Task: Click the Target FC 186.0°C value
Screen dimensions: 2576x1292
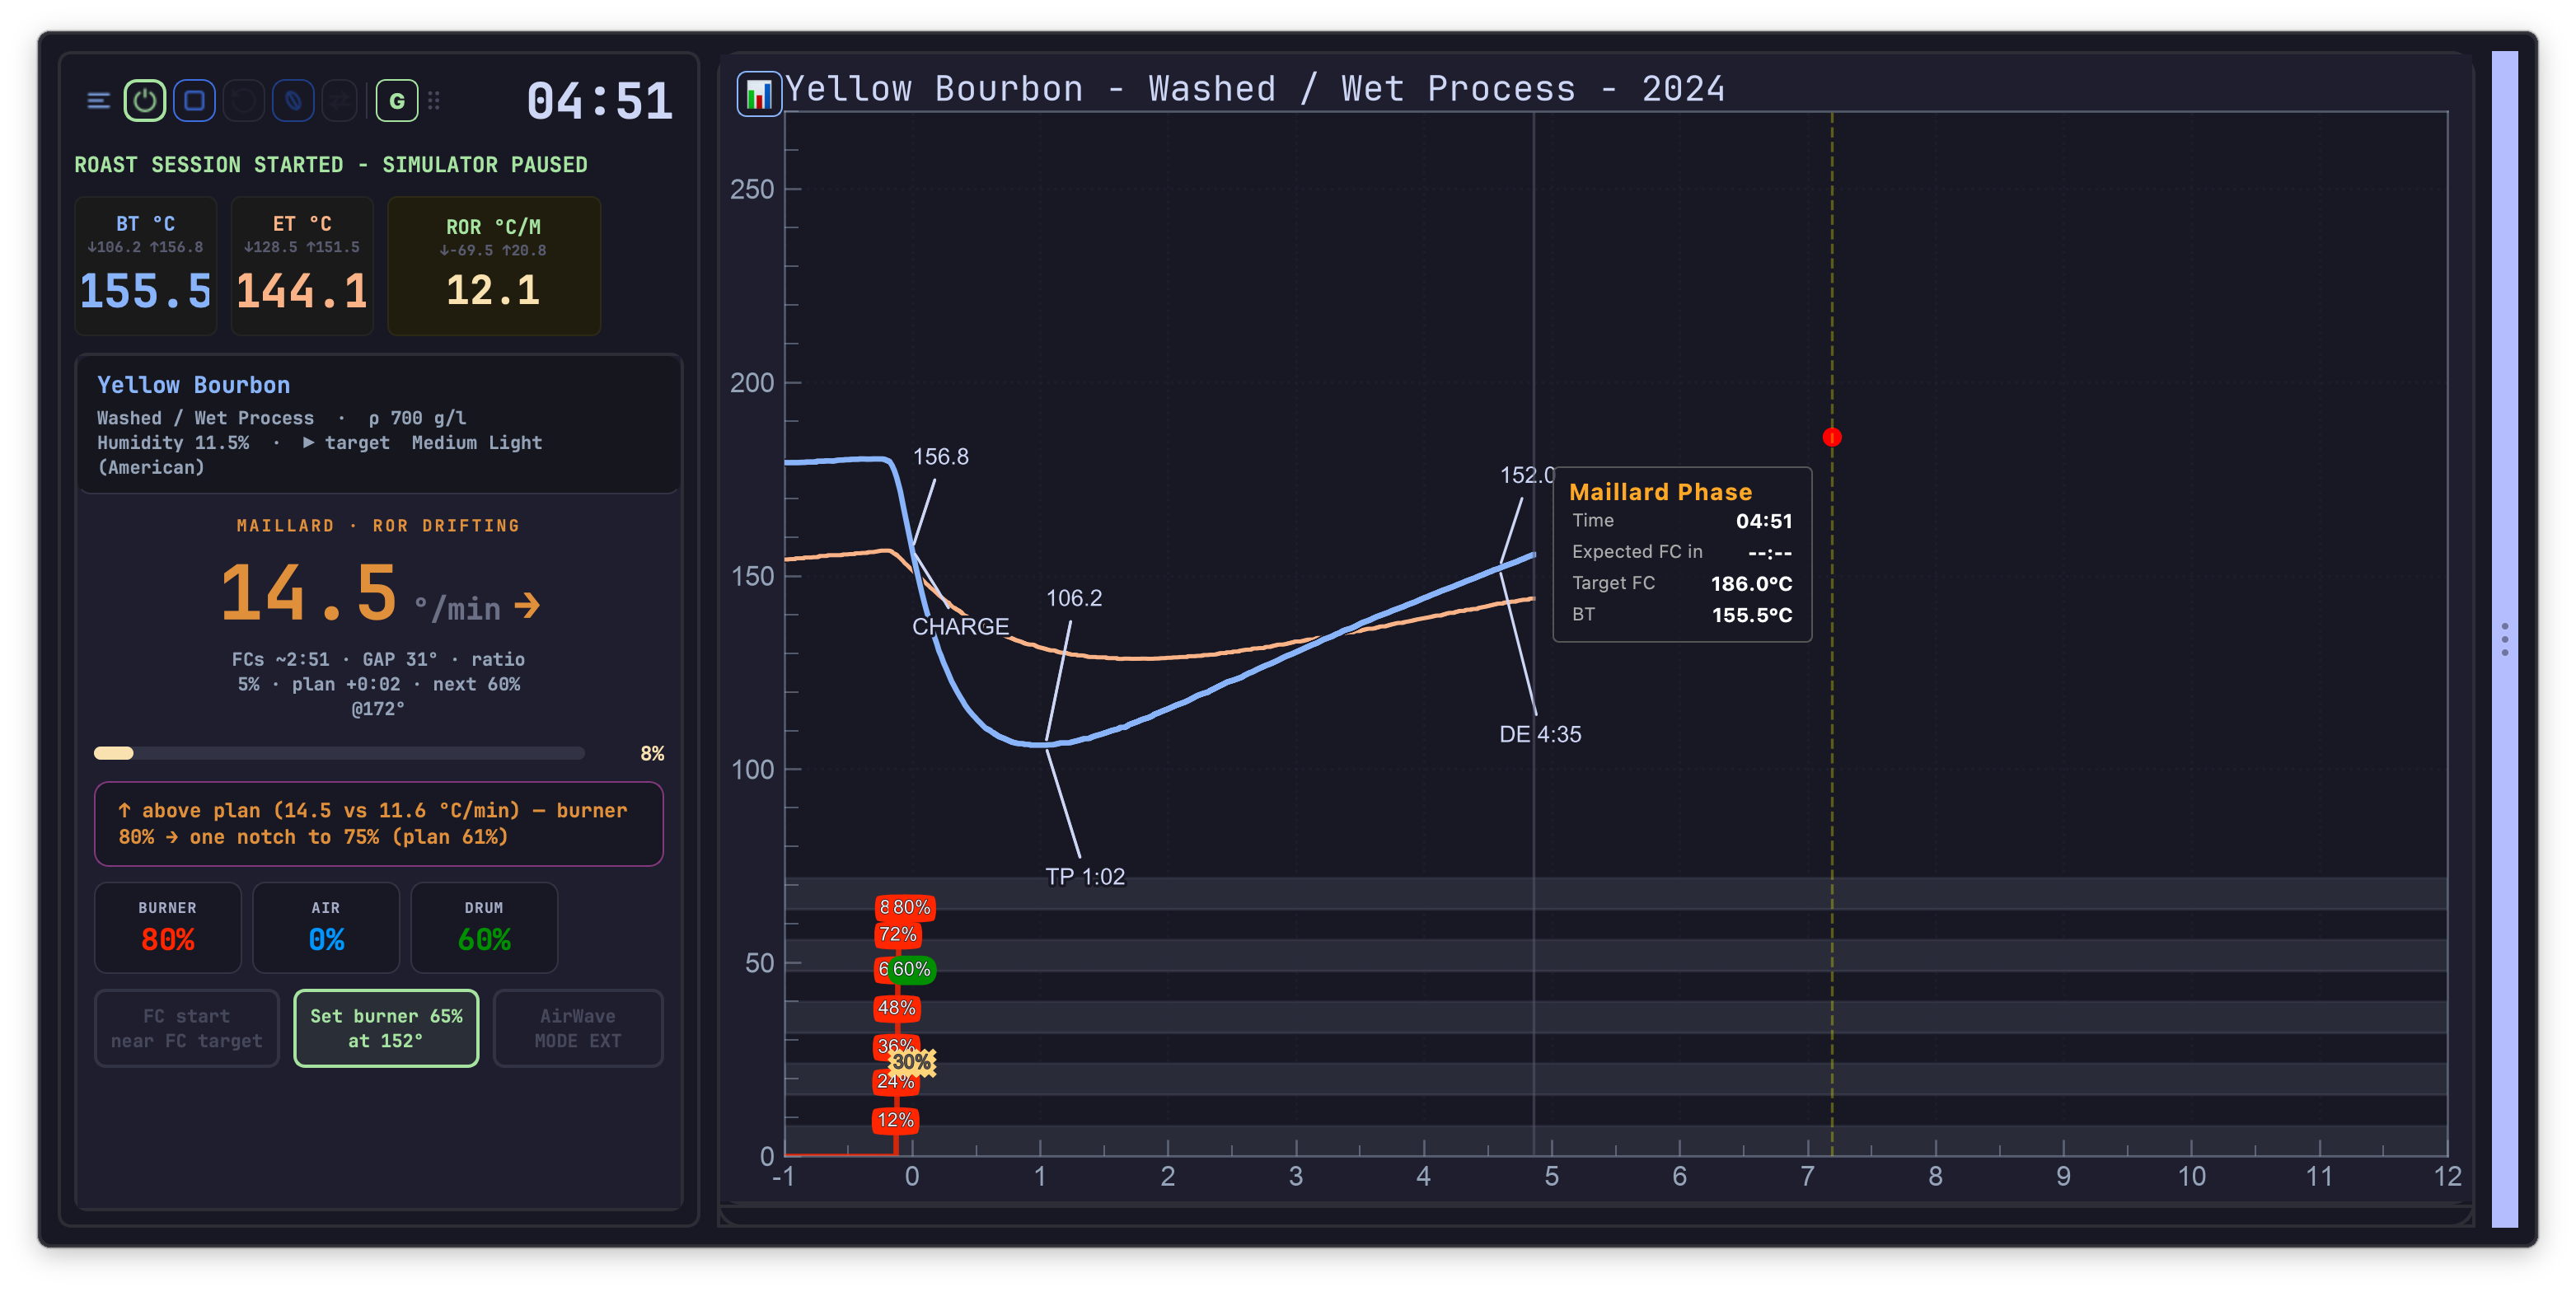Action: pos(1751,583)
